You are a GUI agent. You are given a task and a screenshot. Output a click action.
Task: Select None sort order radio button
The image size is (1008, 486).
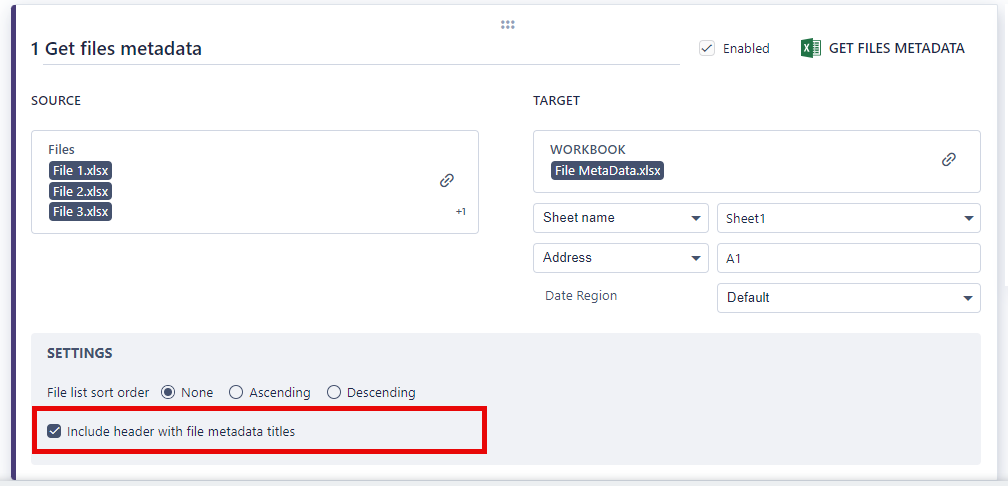(x=168, y=392)
